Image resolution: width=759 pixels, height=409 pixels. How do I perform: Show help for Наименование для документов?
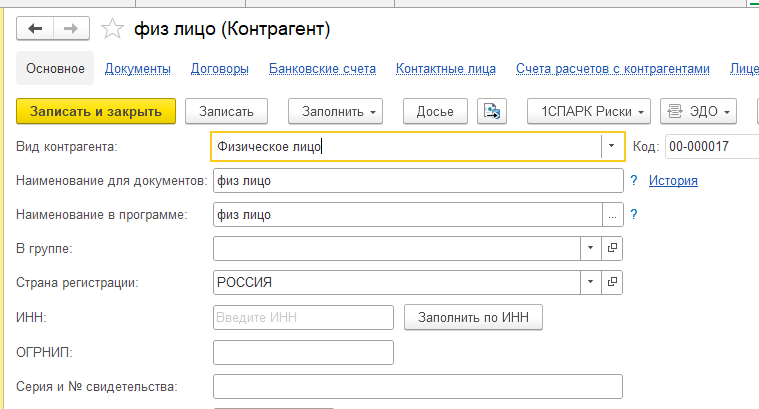634,181
